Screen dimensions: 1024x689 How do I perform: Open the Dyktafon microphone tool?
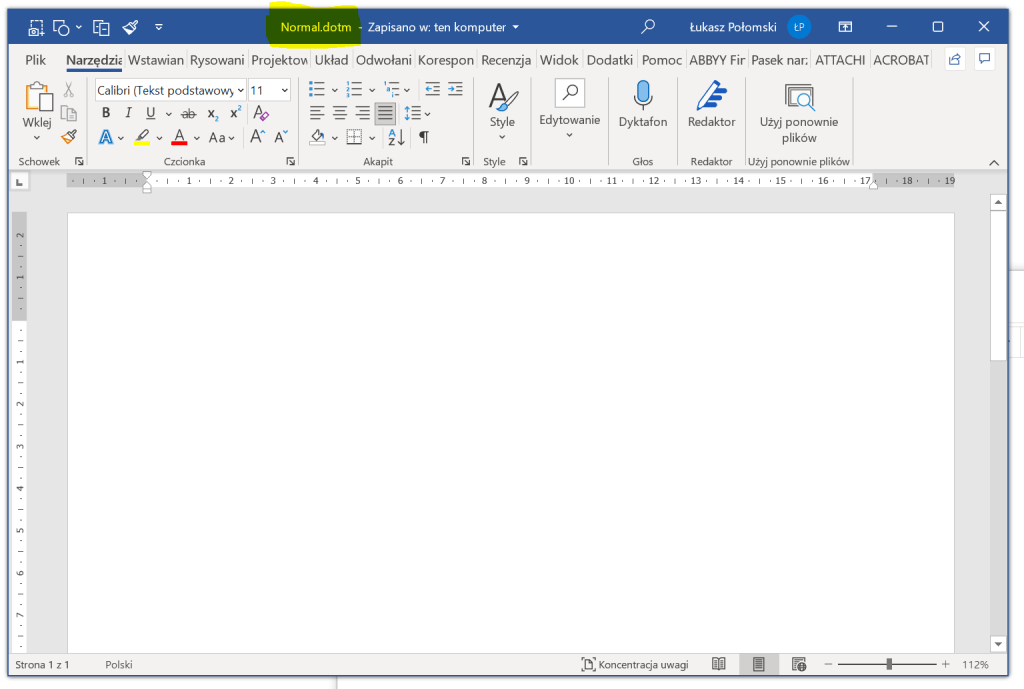(x=642, y=104)
